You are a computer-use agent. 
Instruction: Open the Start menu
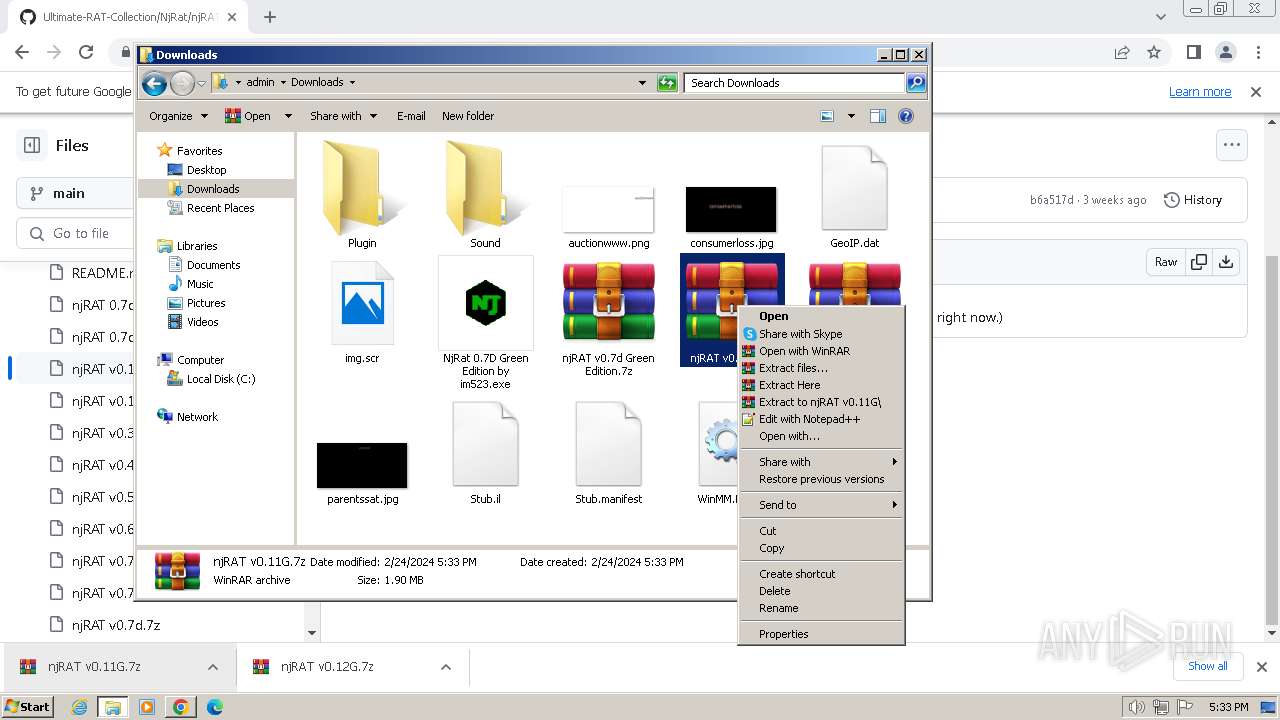coord(27,706)
